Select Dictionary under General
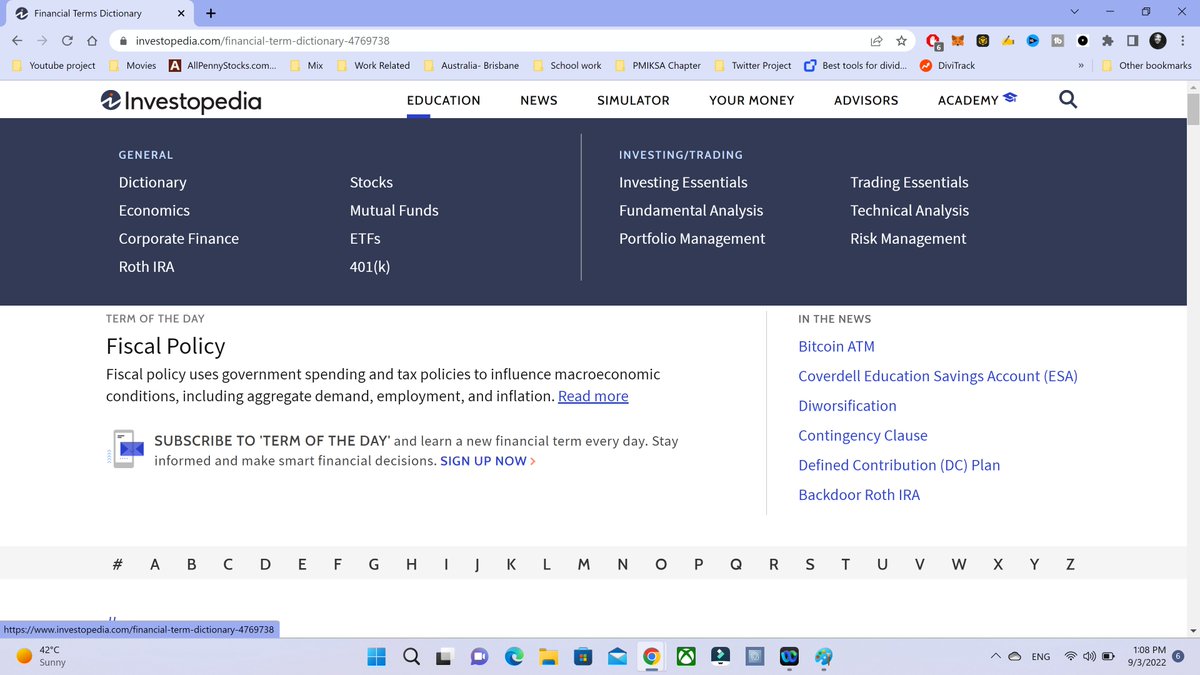This screenshot has width=1200, height=675. (x=152, y=182)
